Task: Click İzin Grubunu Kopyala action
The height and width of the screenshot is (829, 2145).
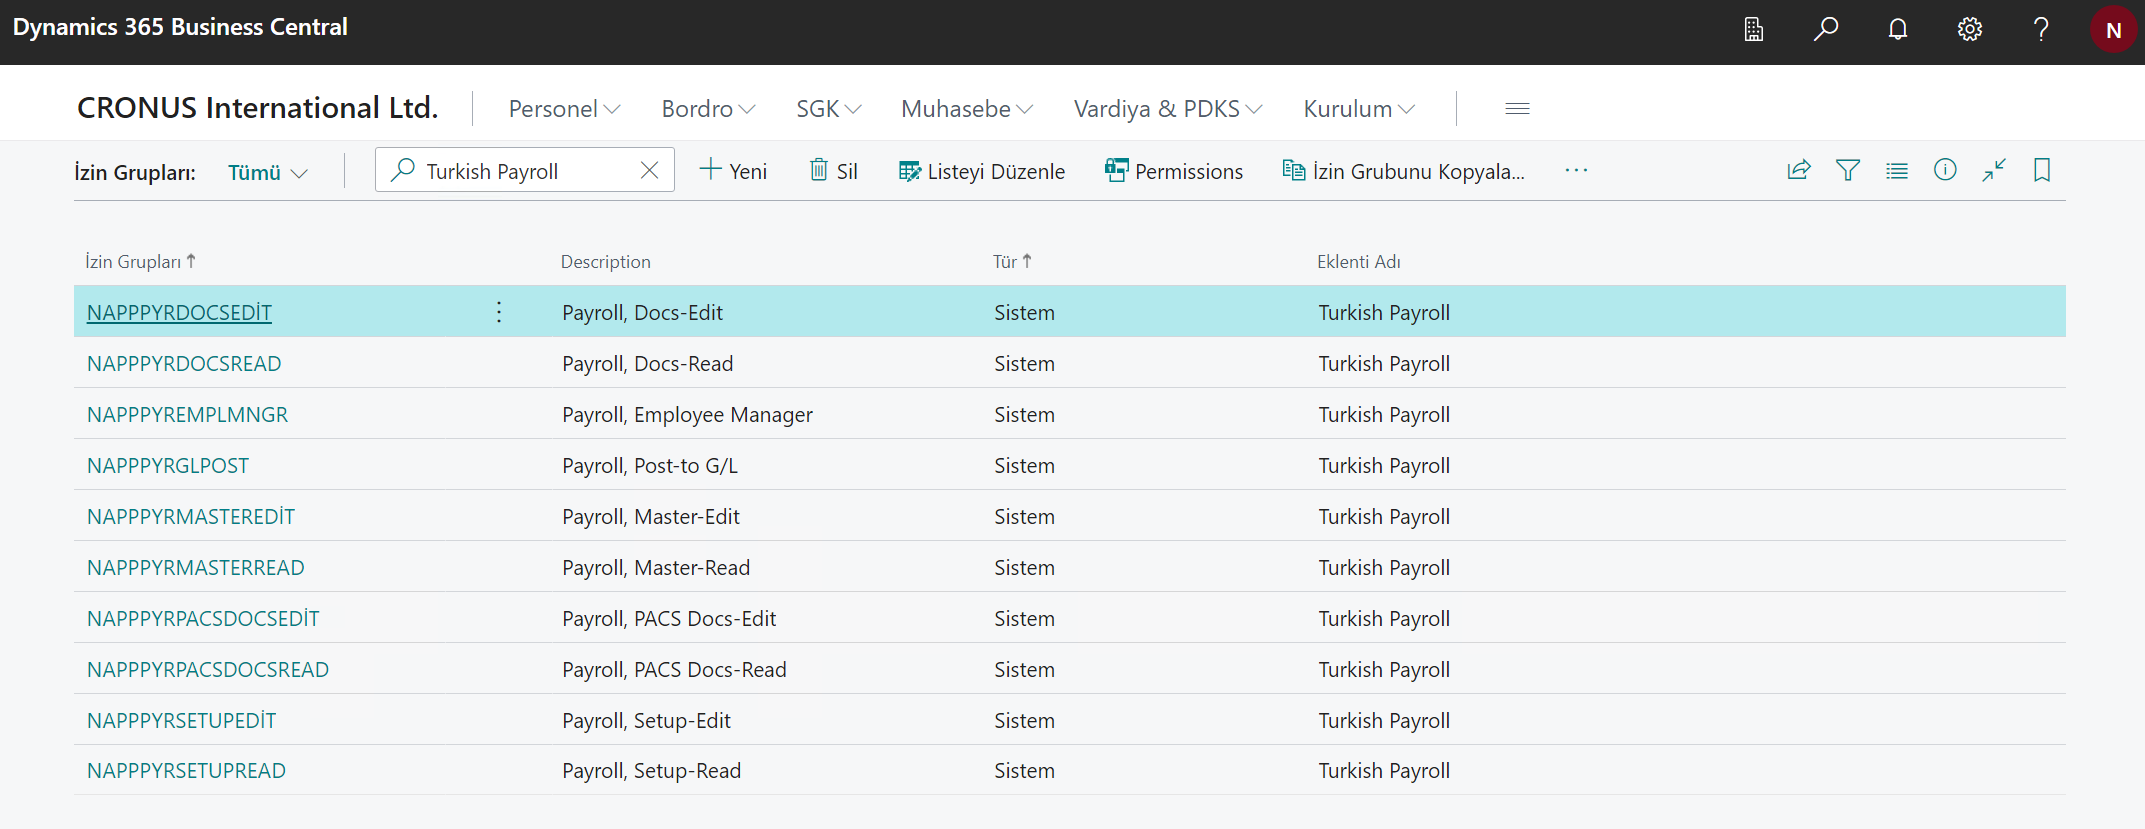Action: 1403,171
